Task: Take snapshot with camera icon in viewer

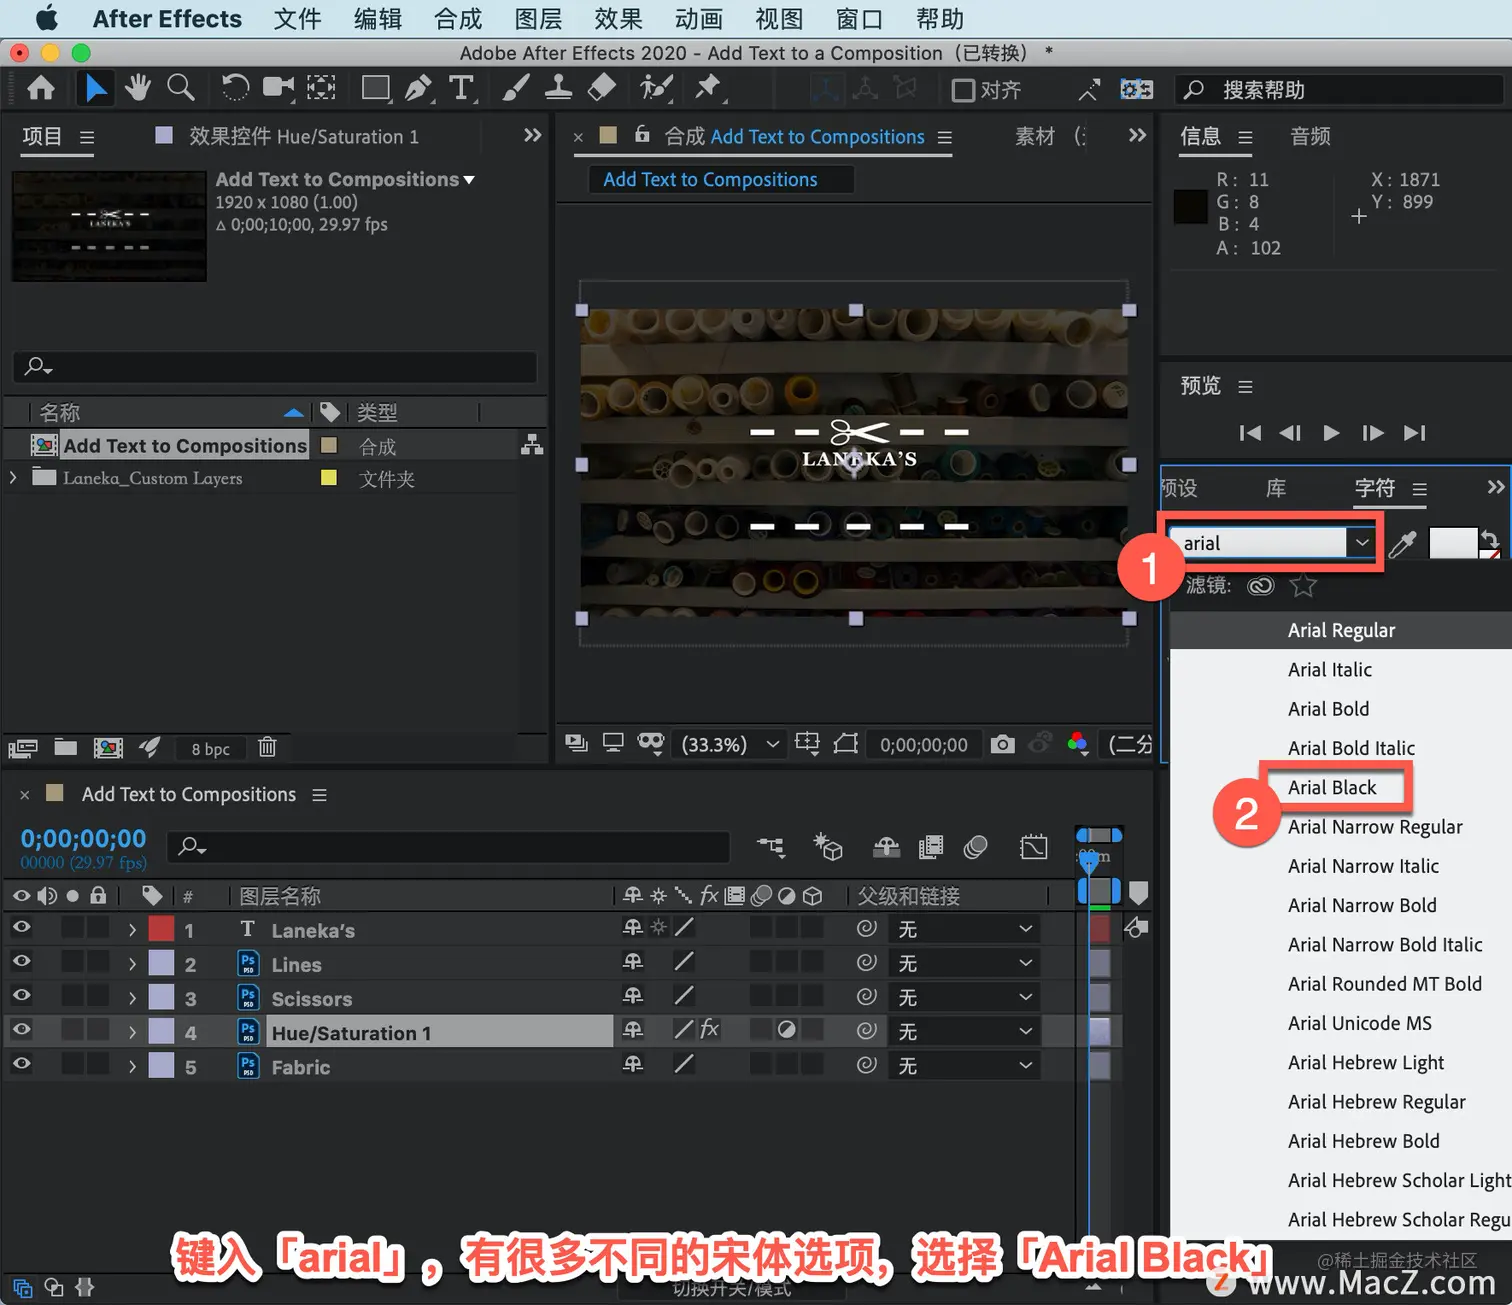Action: (x=1002, y=744)
